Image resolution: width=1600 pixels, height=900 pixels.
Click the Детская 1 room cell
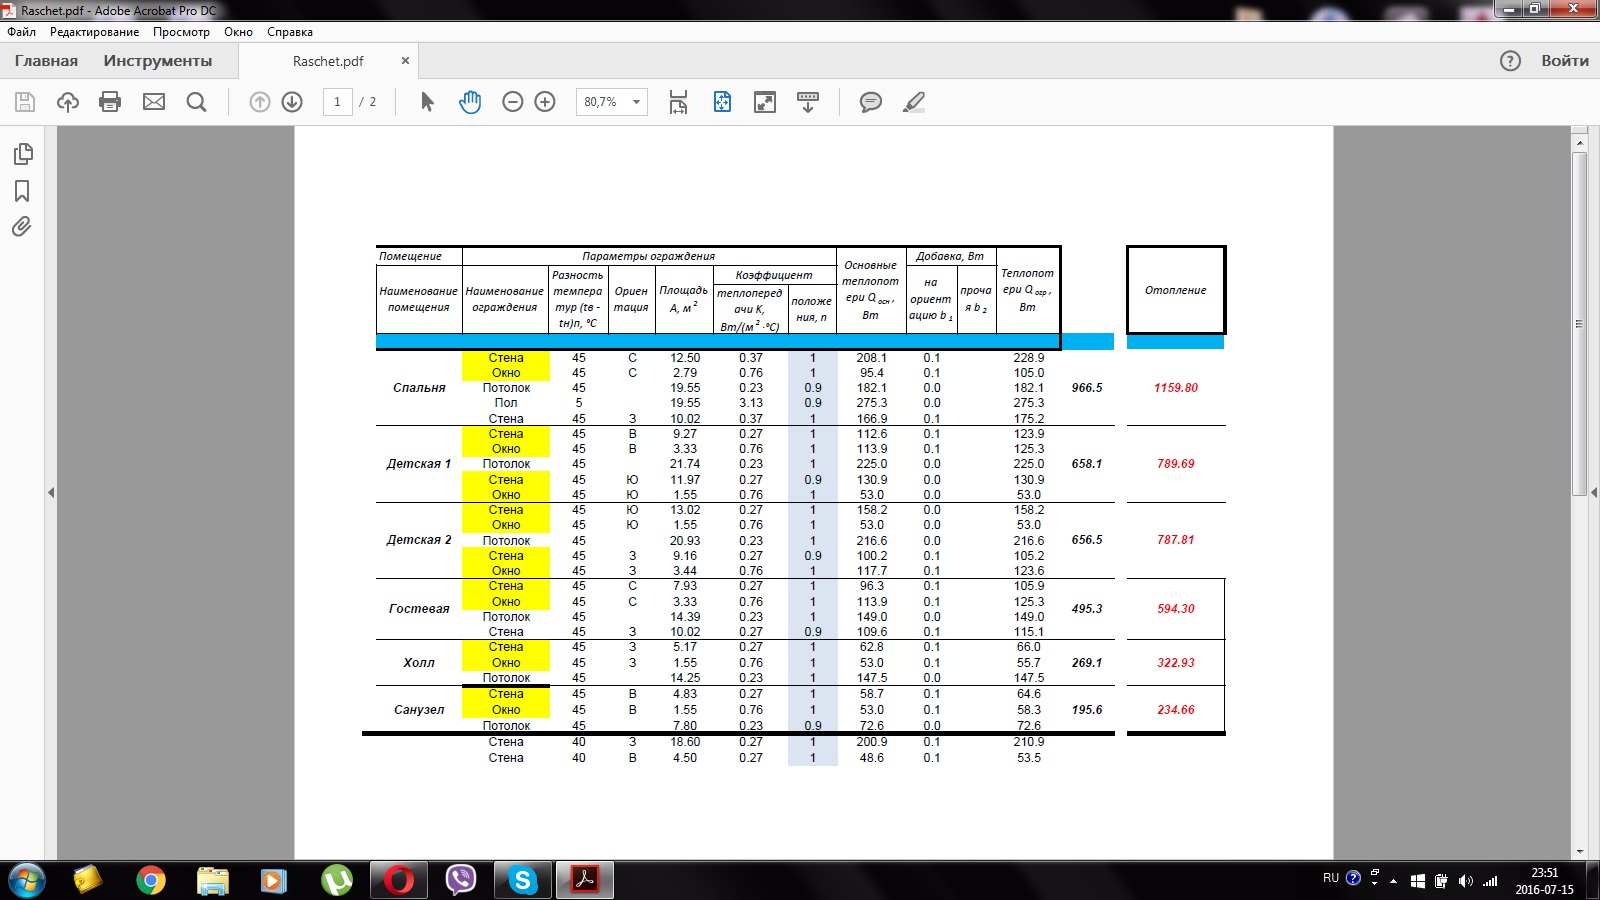point(419,464)
